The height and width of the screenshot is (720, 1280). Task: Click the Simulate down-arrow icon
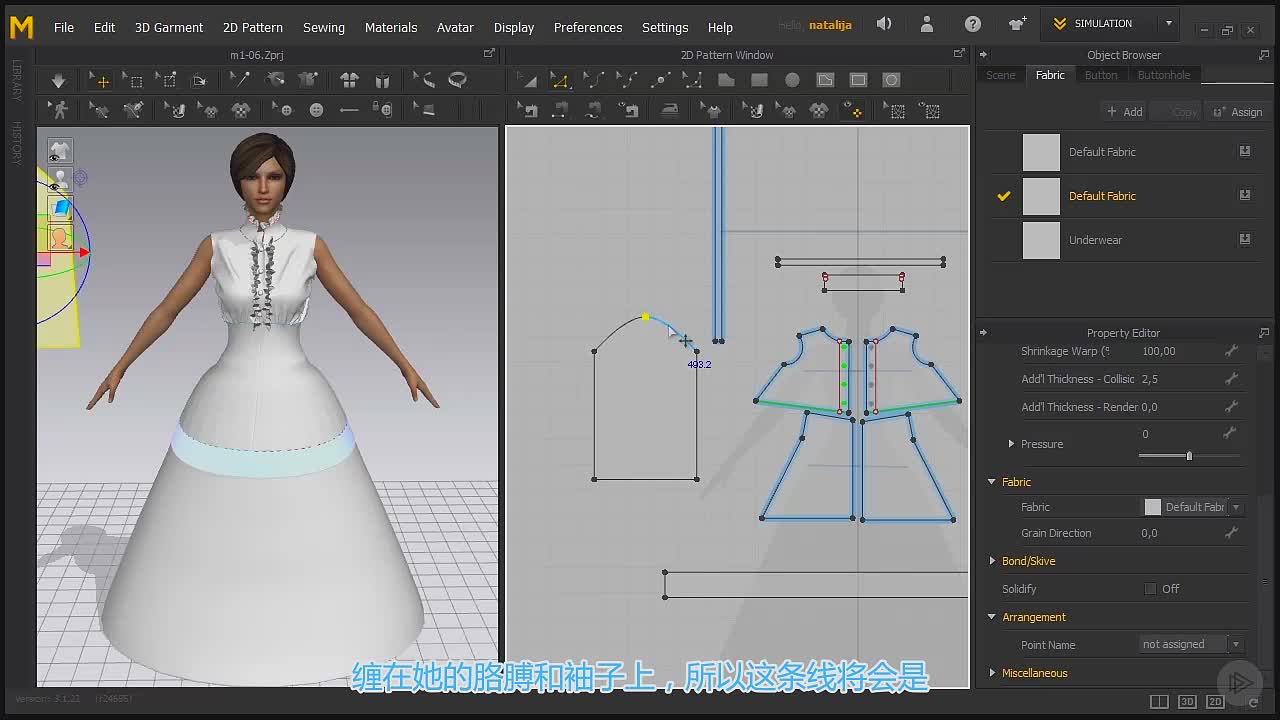click(58, 80)
